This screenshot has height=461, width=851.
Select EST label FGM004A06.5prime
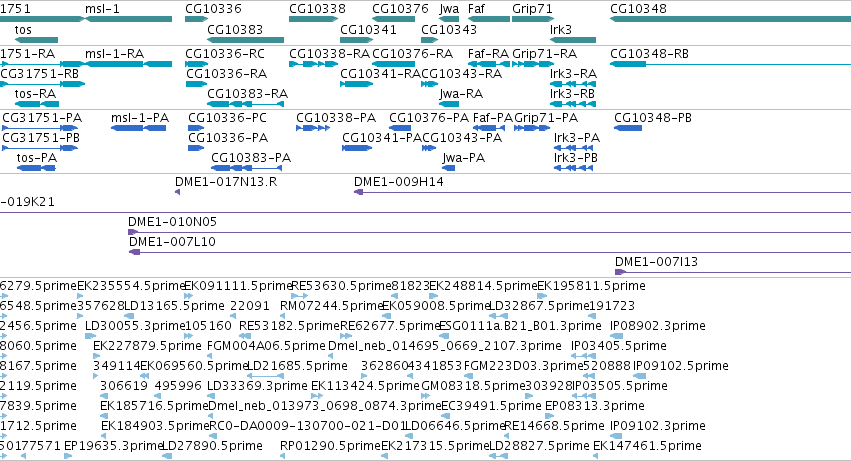tap(266, 346)
